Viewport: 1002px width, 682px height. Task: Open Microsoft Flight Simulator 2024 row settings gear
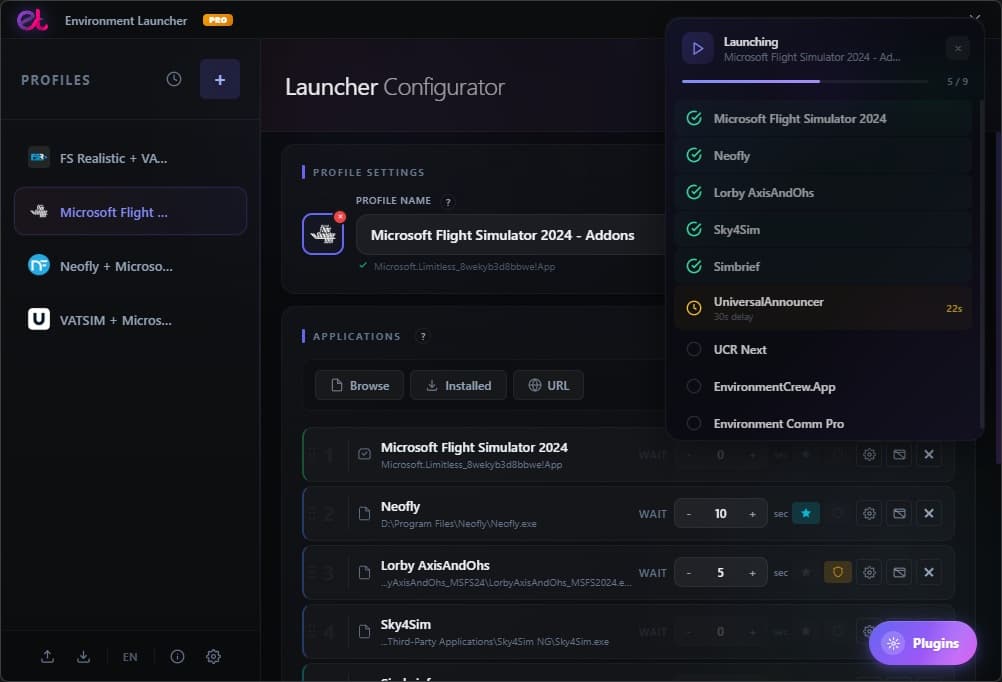click(x=869, y=454)
